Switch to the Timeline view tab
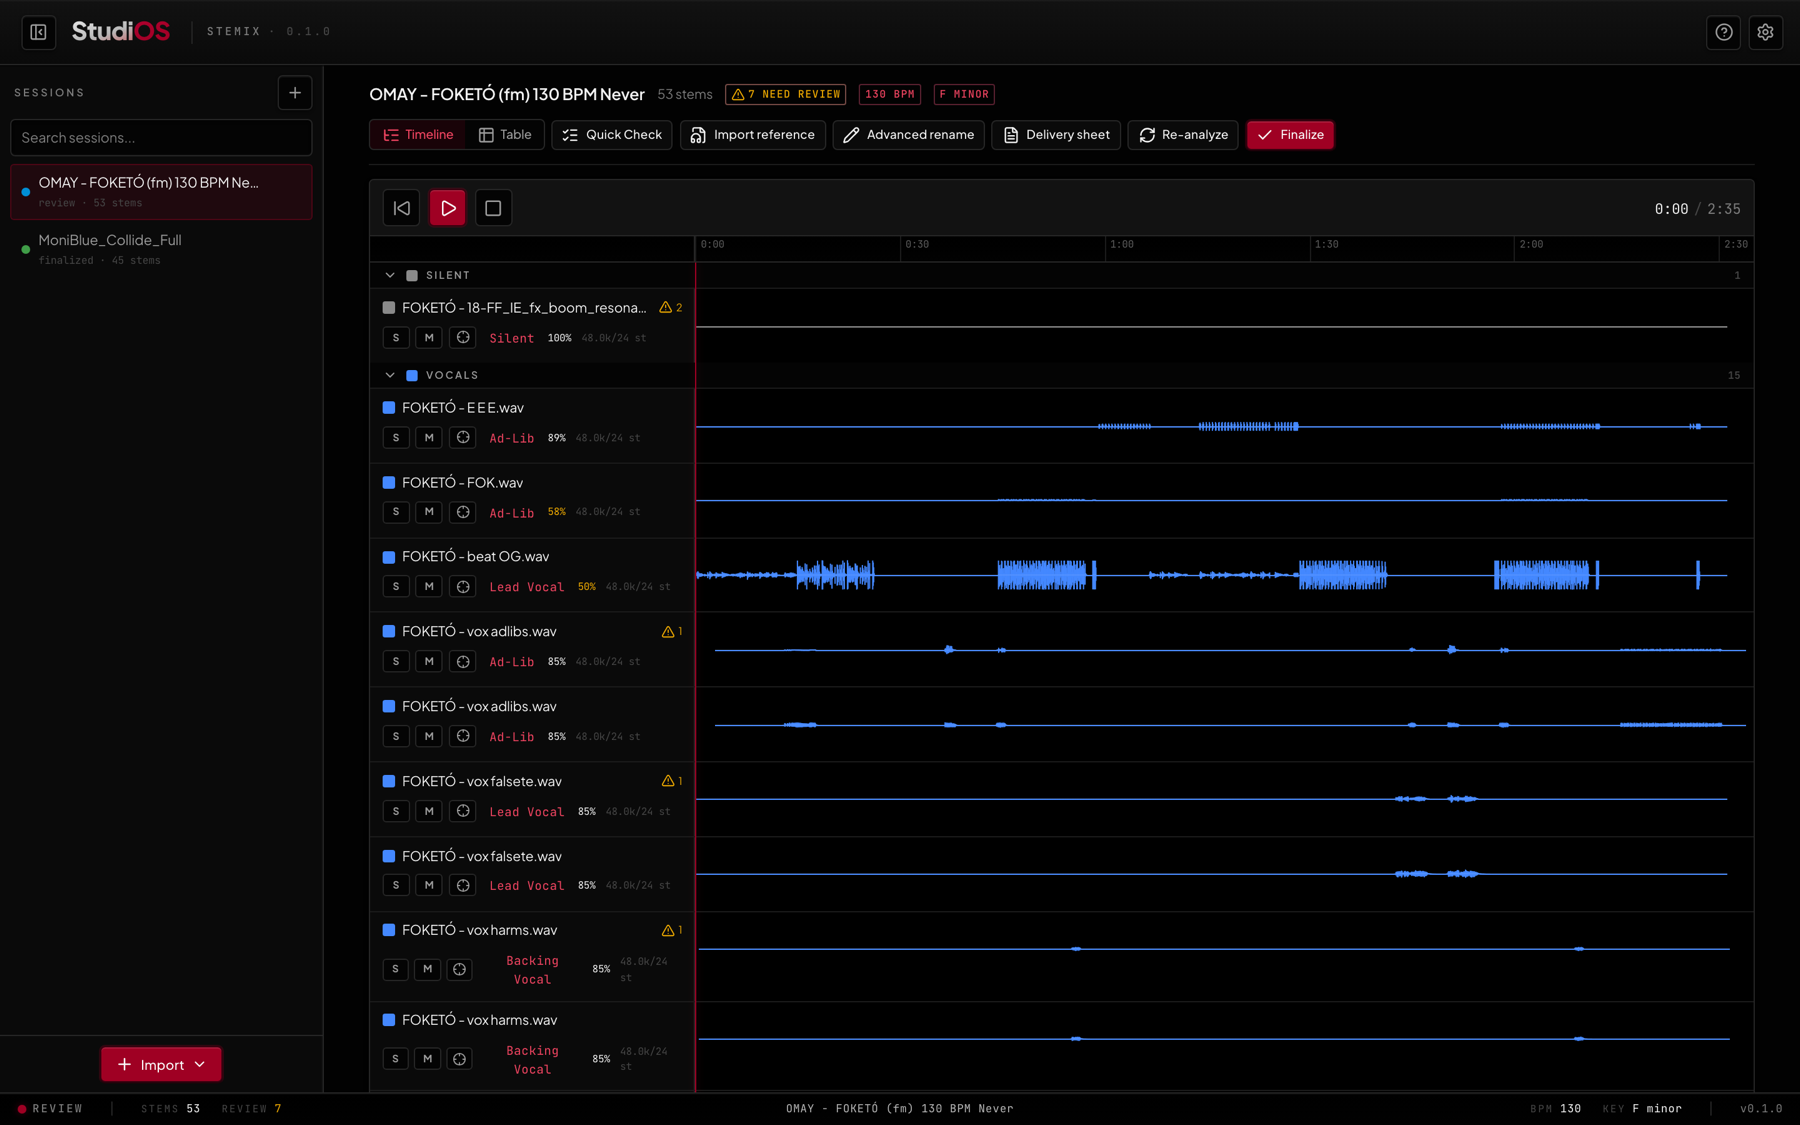This screenshot has height=1125, width=1800. [418, 135]
